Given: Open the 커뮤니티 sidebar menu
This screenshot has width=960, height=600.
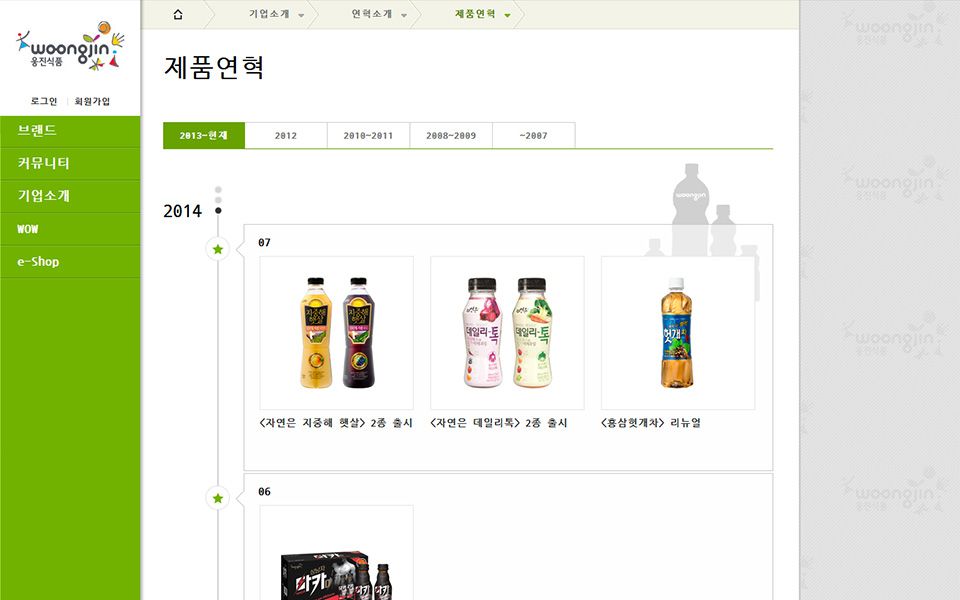Looking at the screenshot, I should pyautogui.click(x=70, y=163).
